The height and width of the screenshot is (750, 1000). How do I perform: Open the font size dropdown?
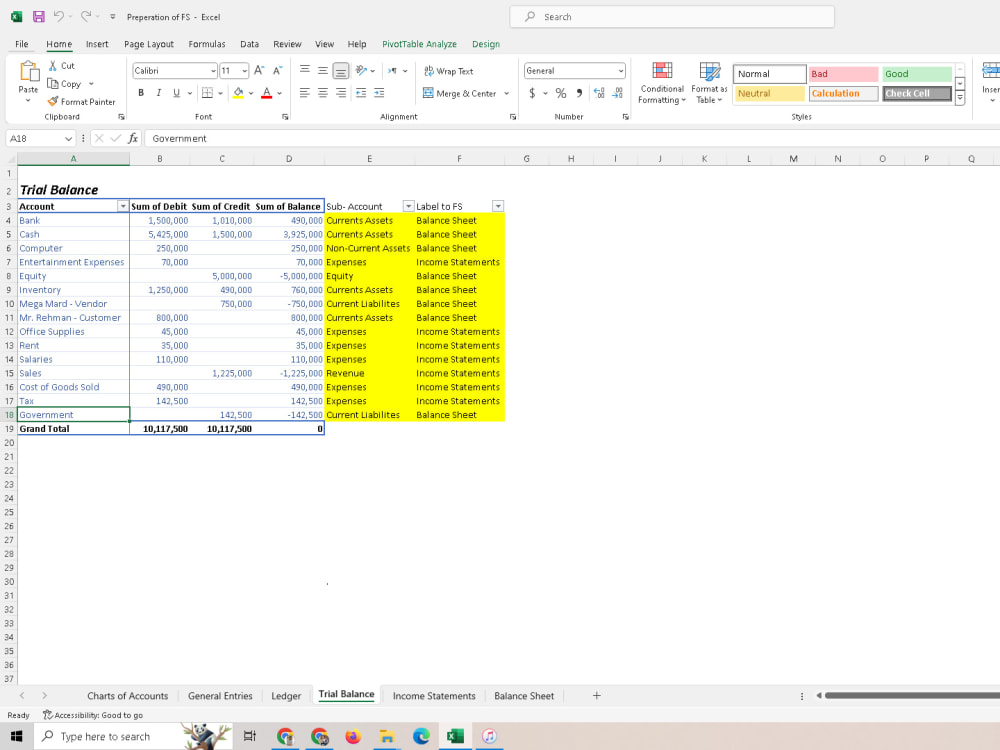[x=244, y=71]
